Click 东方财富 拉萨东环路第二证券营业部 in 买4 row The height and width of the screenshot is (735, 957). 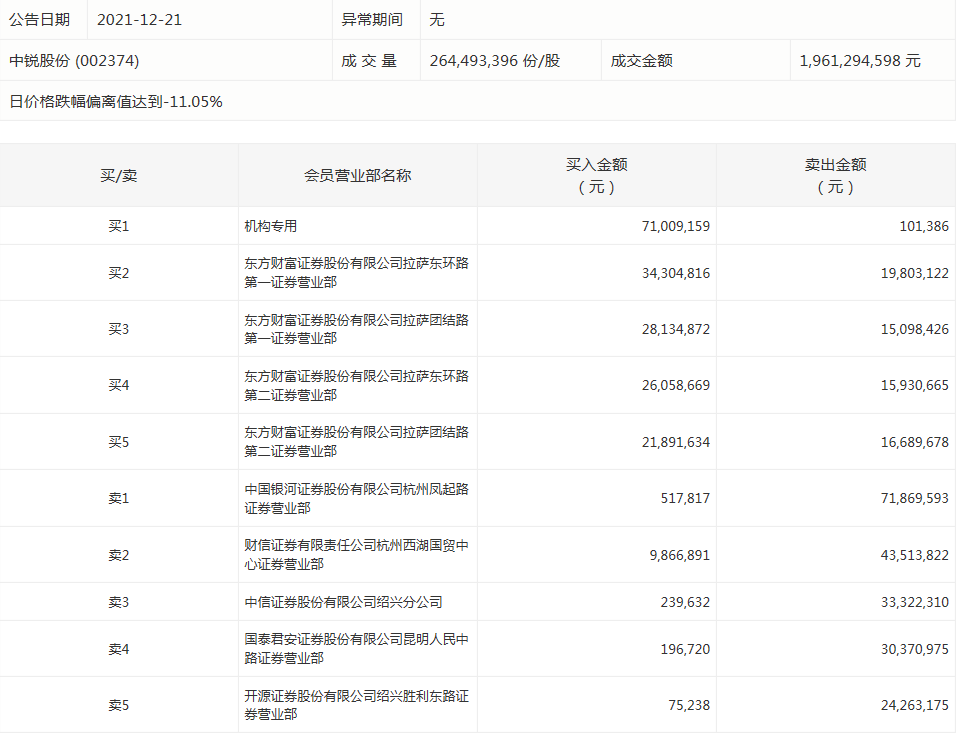tap(356, 385)
